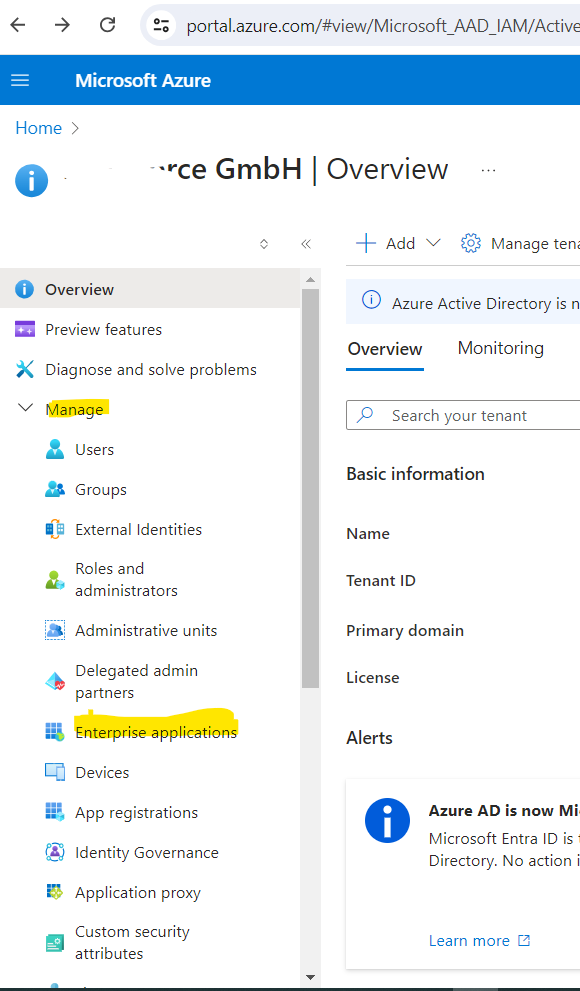Click the Groups people icon
580x991 pixels.
click(x=55, y=489)
